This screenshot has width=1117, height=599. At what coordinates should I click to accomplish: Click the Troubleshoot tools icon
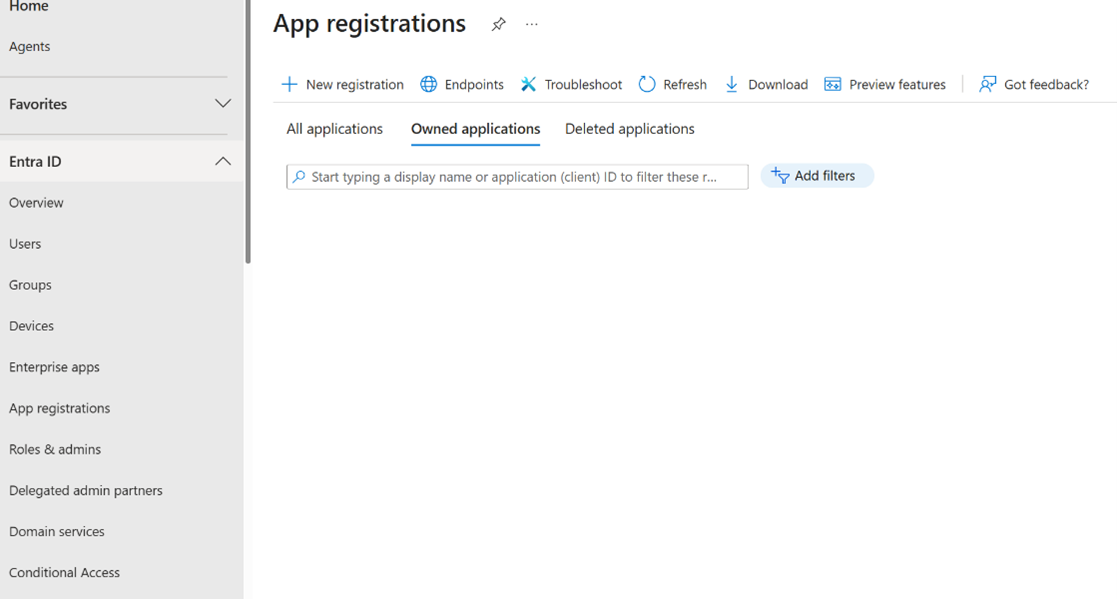click(528, 84)
